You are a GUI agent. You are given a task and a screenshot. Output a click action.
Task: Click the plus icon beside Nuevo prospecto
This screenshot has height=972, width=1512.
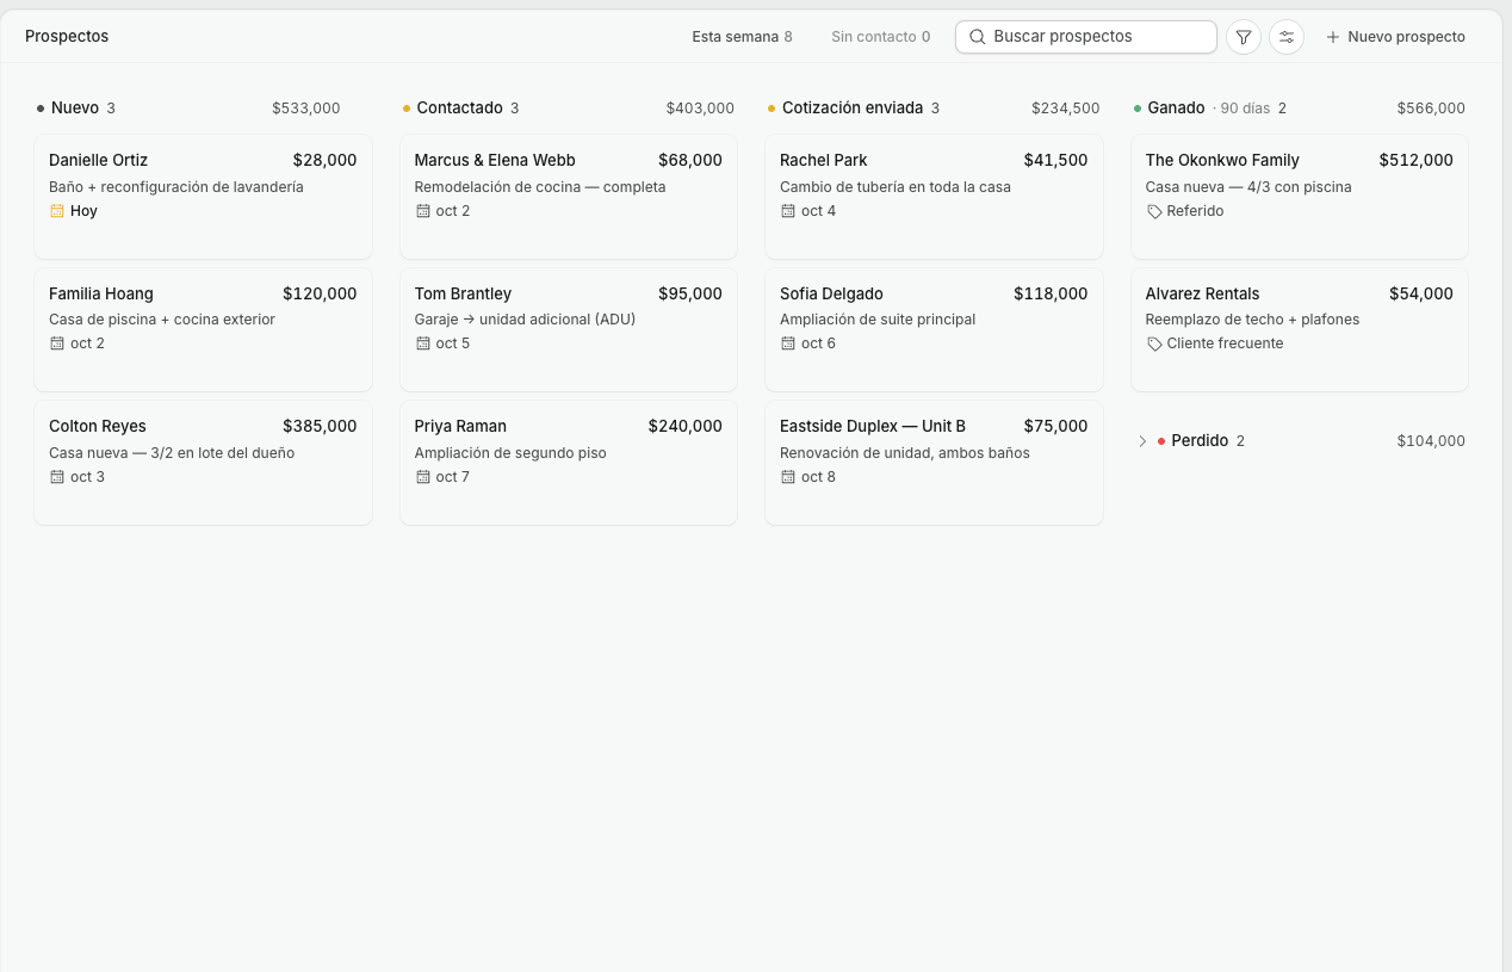pos(1332,37)
